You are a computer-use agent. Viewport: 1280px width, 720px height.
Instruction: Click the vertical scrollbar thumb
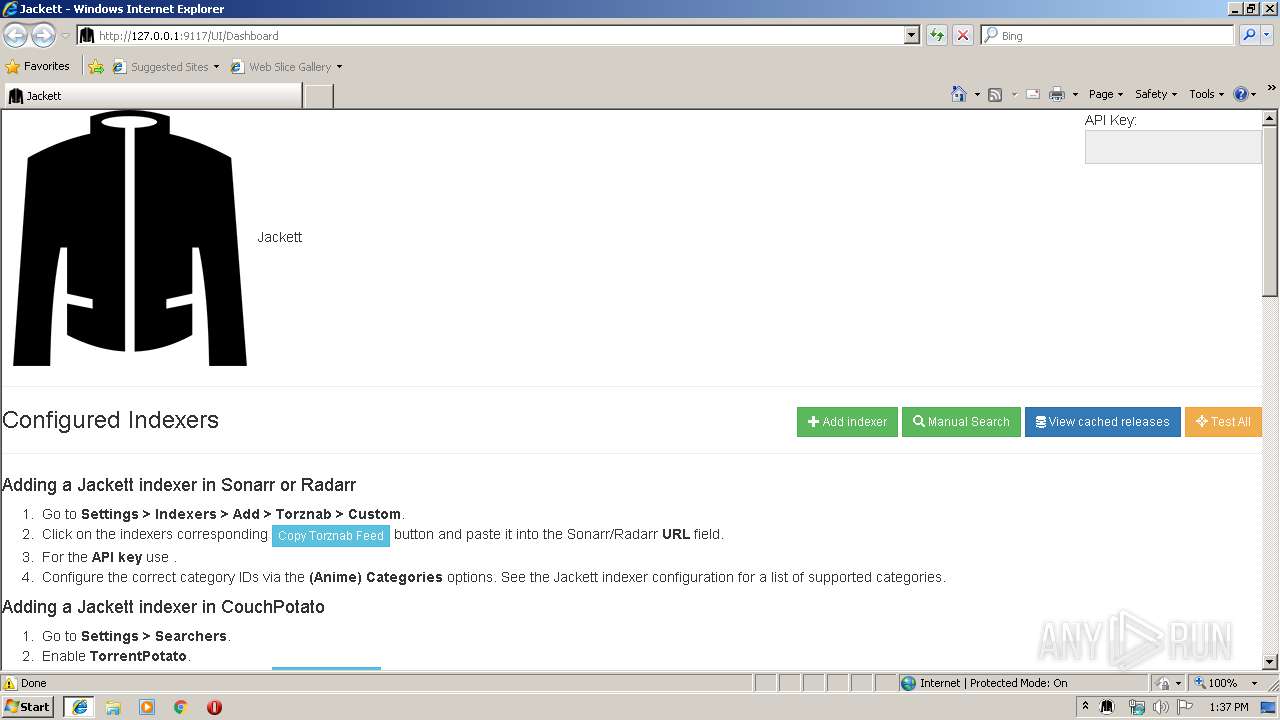(1270, 210)
